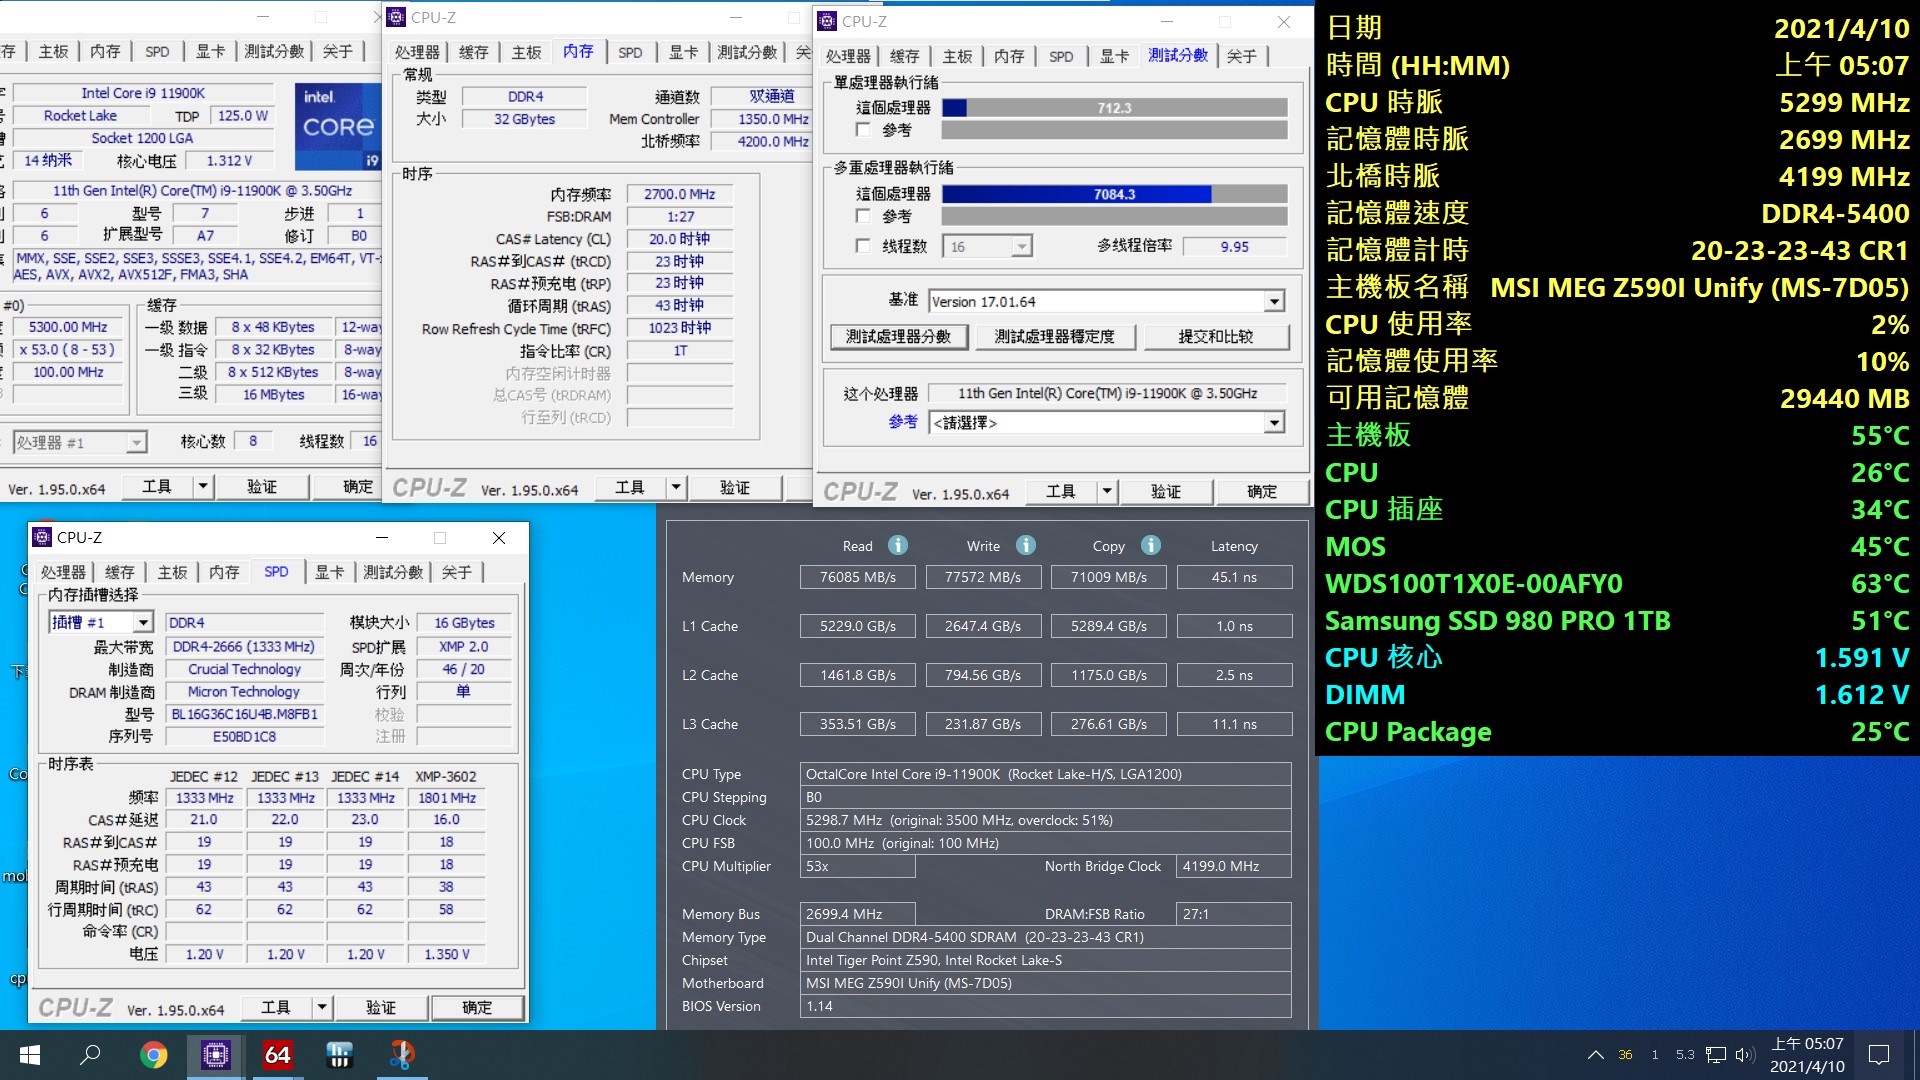Open benchmark Version 17.01.64 dropdown
This screenshot has width=1920, height=1080.
(1106, 301)
